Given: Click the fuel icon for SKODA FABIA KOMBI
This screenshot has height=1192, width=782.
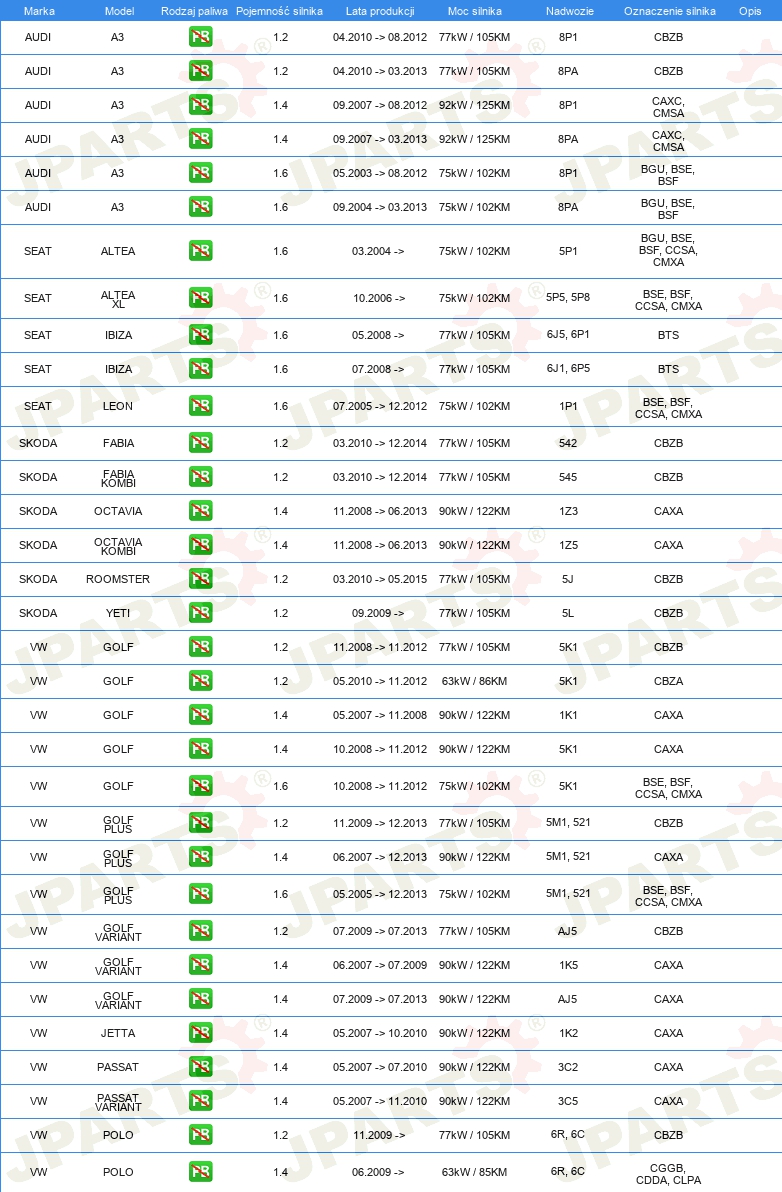Looking at the screenshot, I should [x=201, y=477].
